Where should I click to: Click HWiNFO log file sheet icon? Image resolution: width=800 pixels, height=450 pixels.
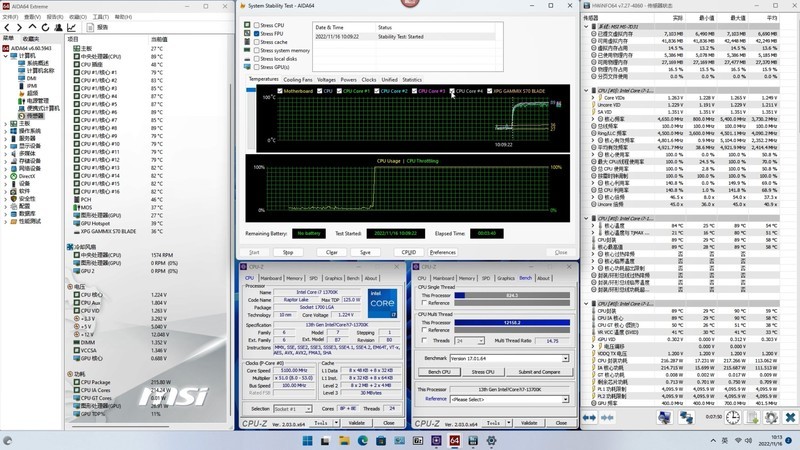(x=753, y=417)
